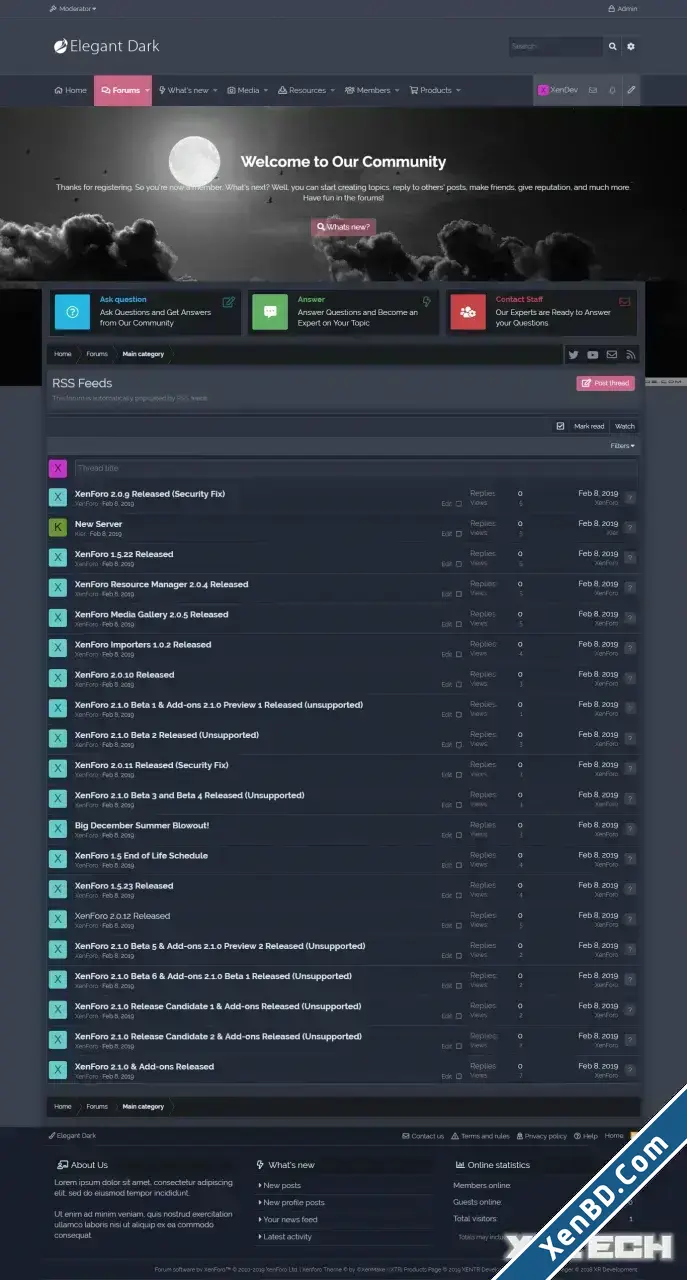Click avatar beside XenForo 1.5.23 Released
Screen dimensions: 687x1280
click(58, 890)
